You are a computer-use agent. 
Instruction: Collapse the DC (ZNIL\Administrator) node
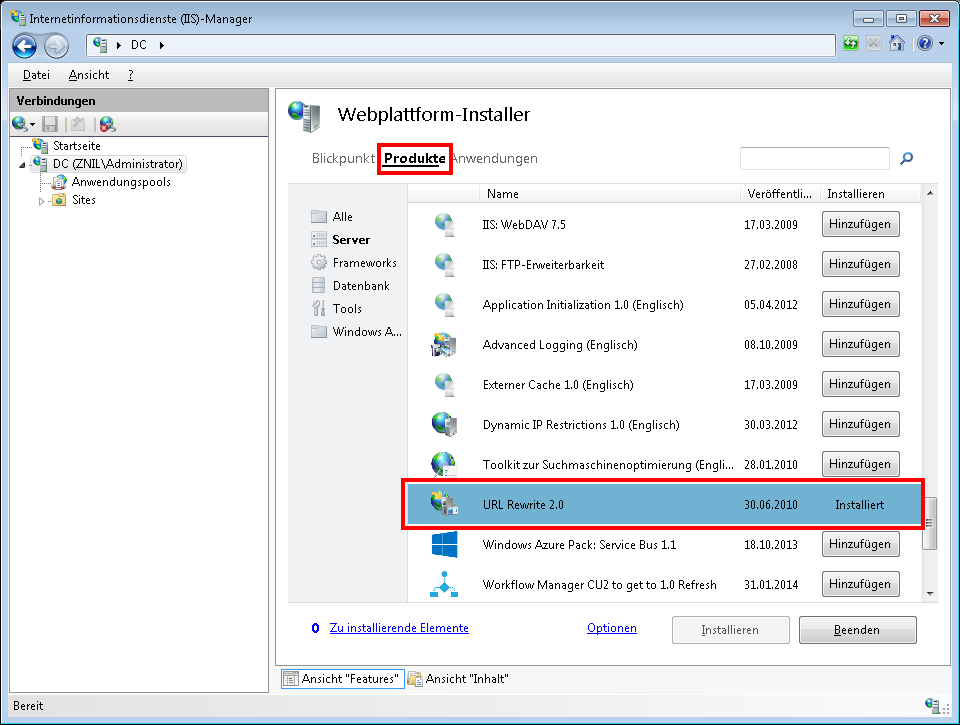coord(23,164)
